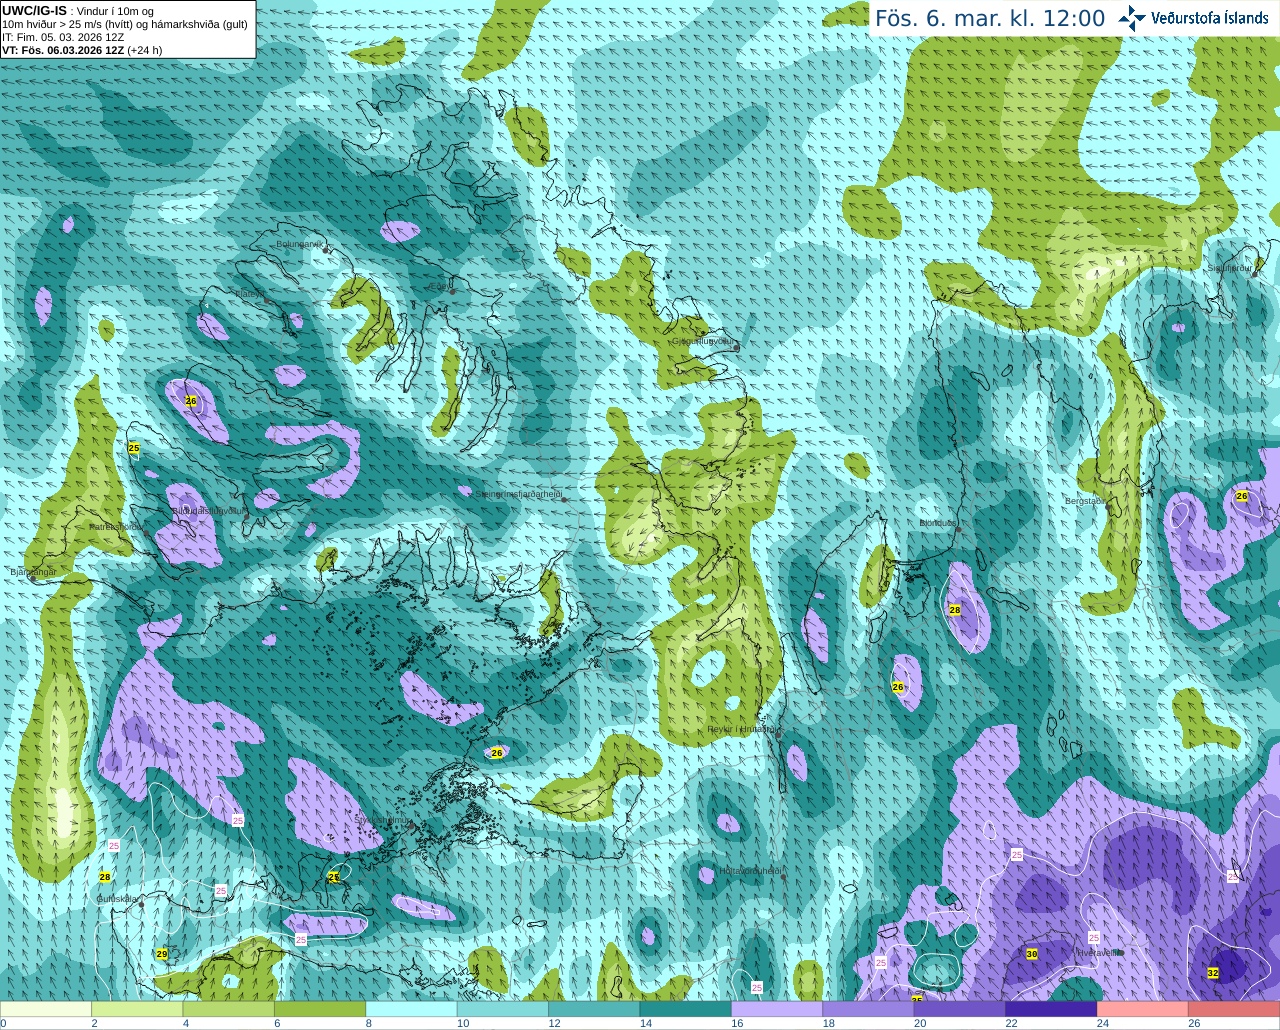Click the above-26 m/s red legend swatch

click(x=1235, y=1009)
